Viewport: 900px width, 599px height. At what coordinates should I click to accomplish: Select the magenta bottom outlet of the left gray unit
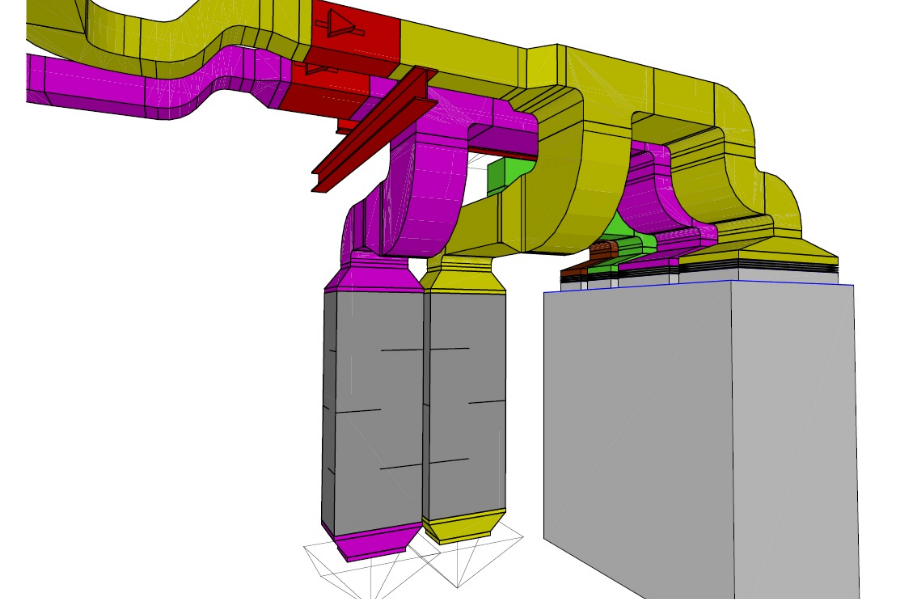(372, 541)
